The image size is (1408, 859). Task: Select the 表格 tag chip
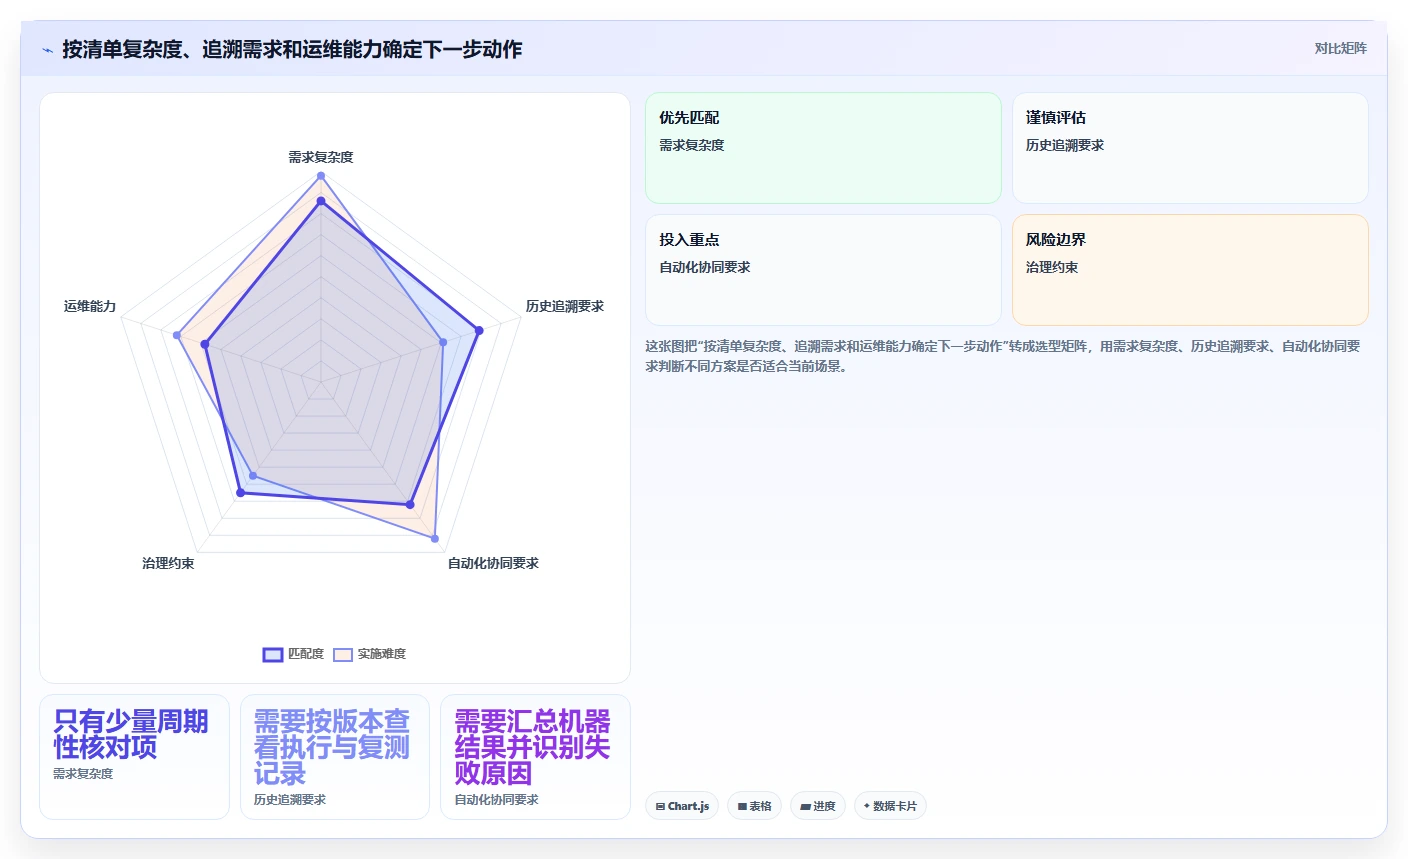point(754,806)
